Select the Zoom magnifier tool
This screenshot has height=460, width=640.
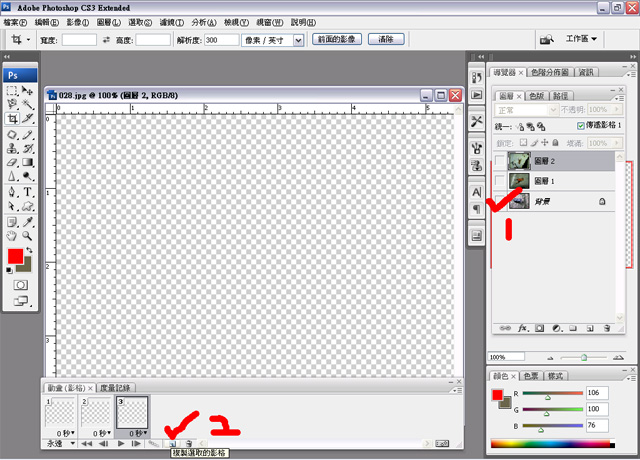point(27,235)
